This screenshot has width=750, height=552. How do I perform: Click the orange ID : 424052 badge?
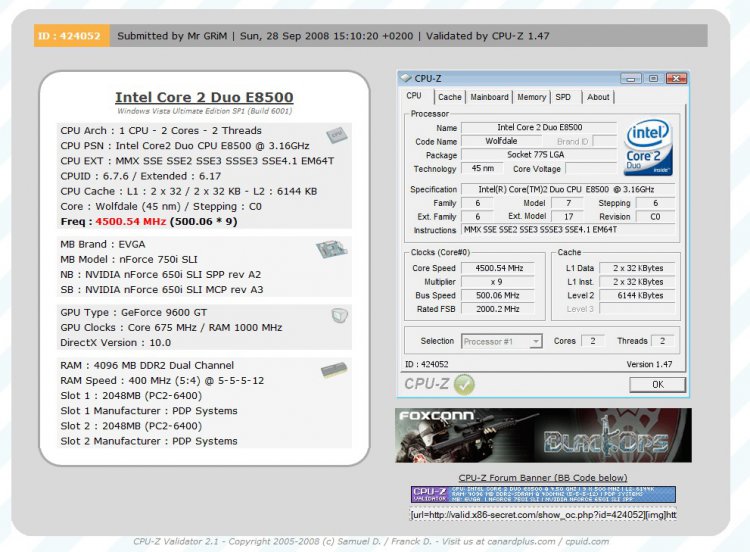click(x=72, y=36)
